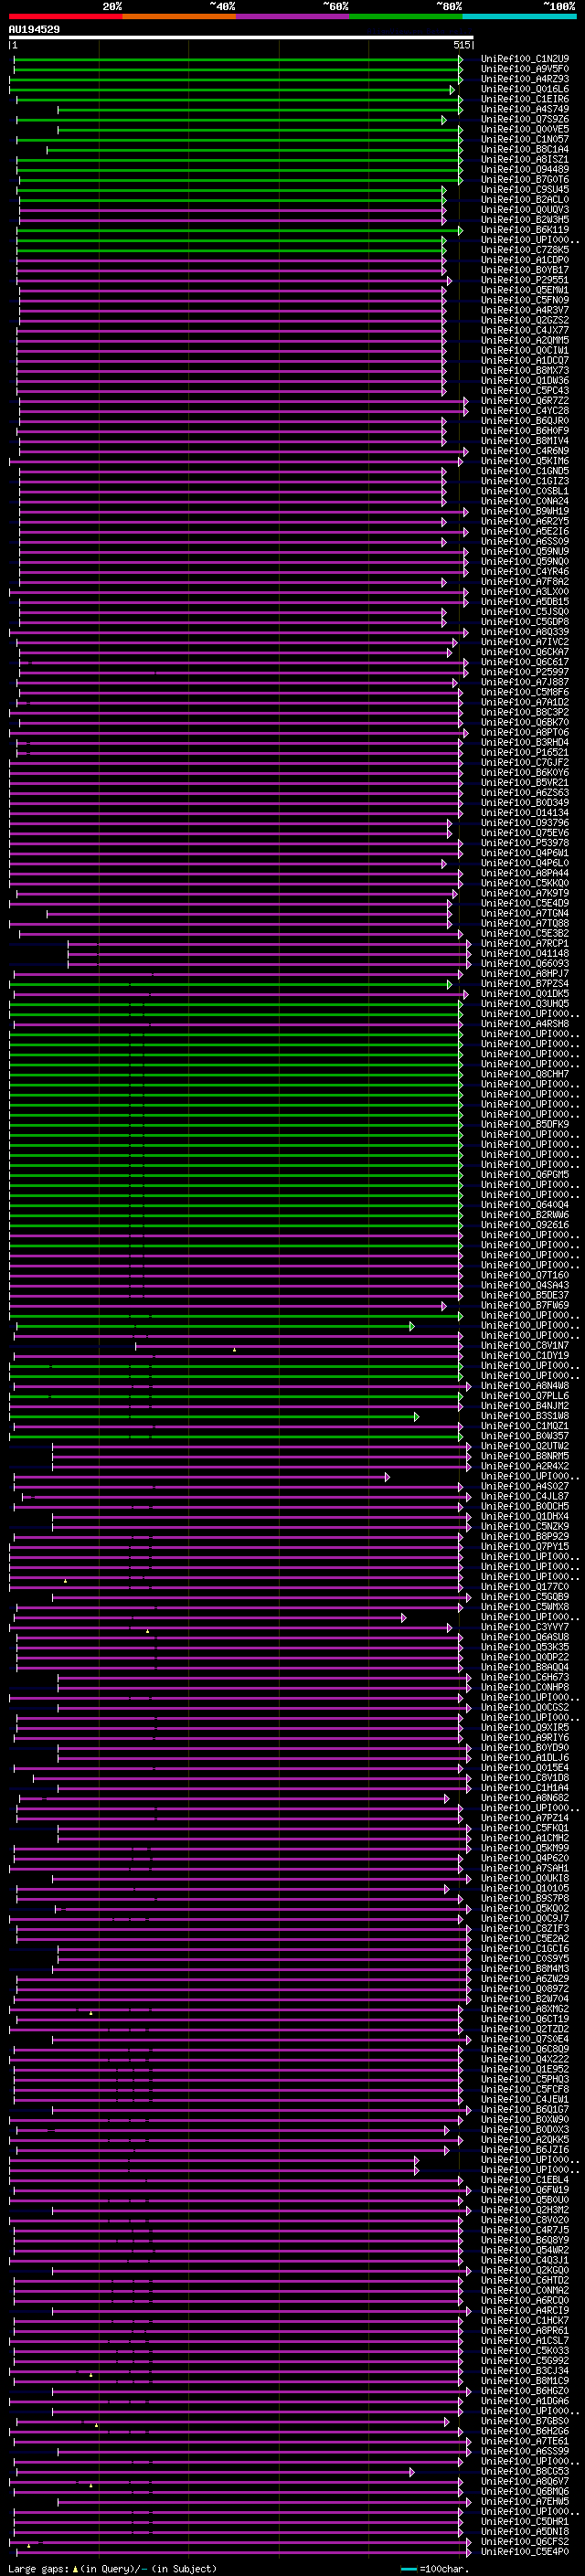Select hit label UniRef100_C1GND5
This screenshot has width=585, height=2576.
pos(525,471)
